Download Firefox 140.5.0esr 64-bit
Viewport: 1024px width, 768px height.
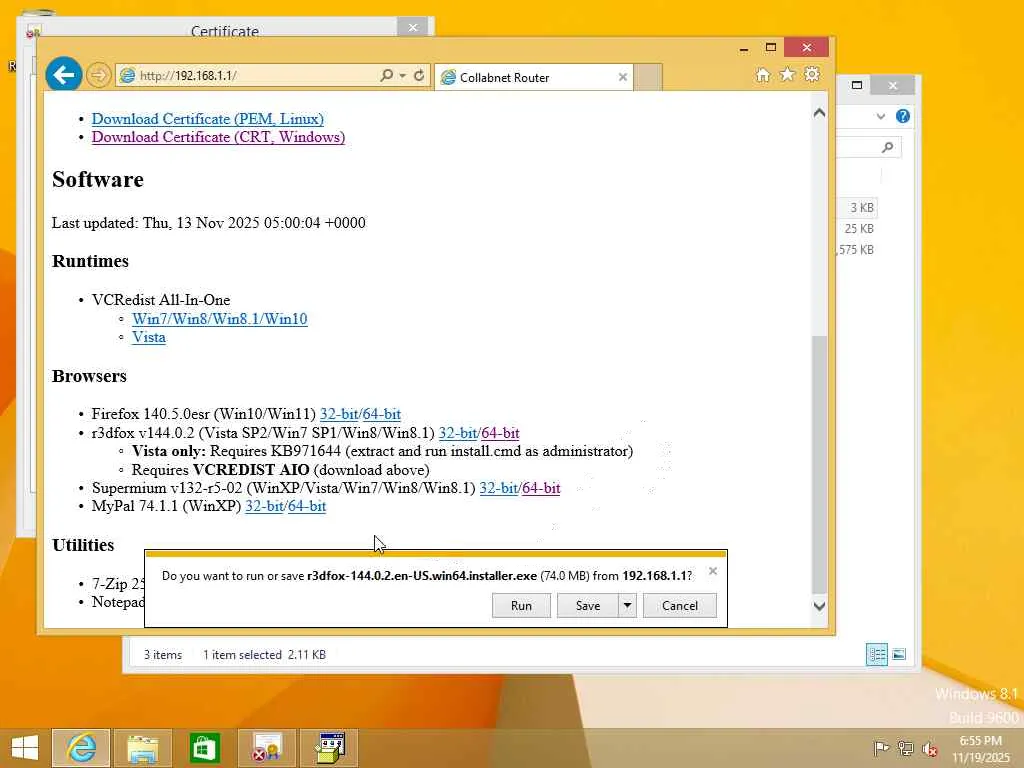pos(381,414)
